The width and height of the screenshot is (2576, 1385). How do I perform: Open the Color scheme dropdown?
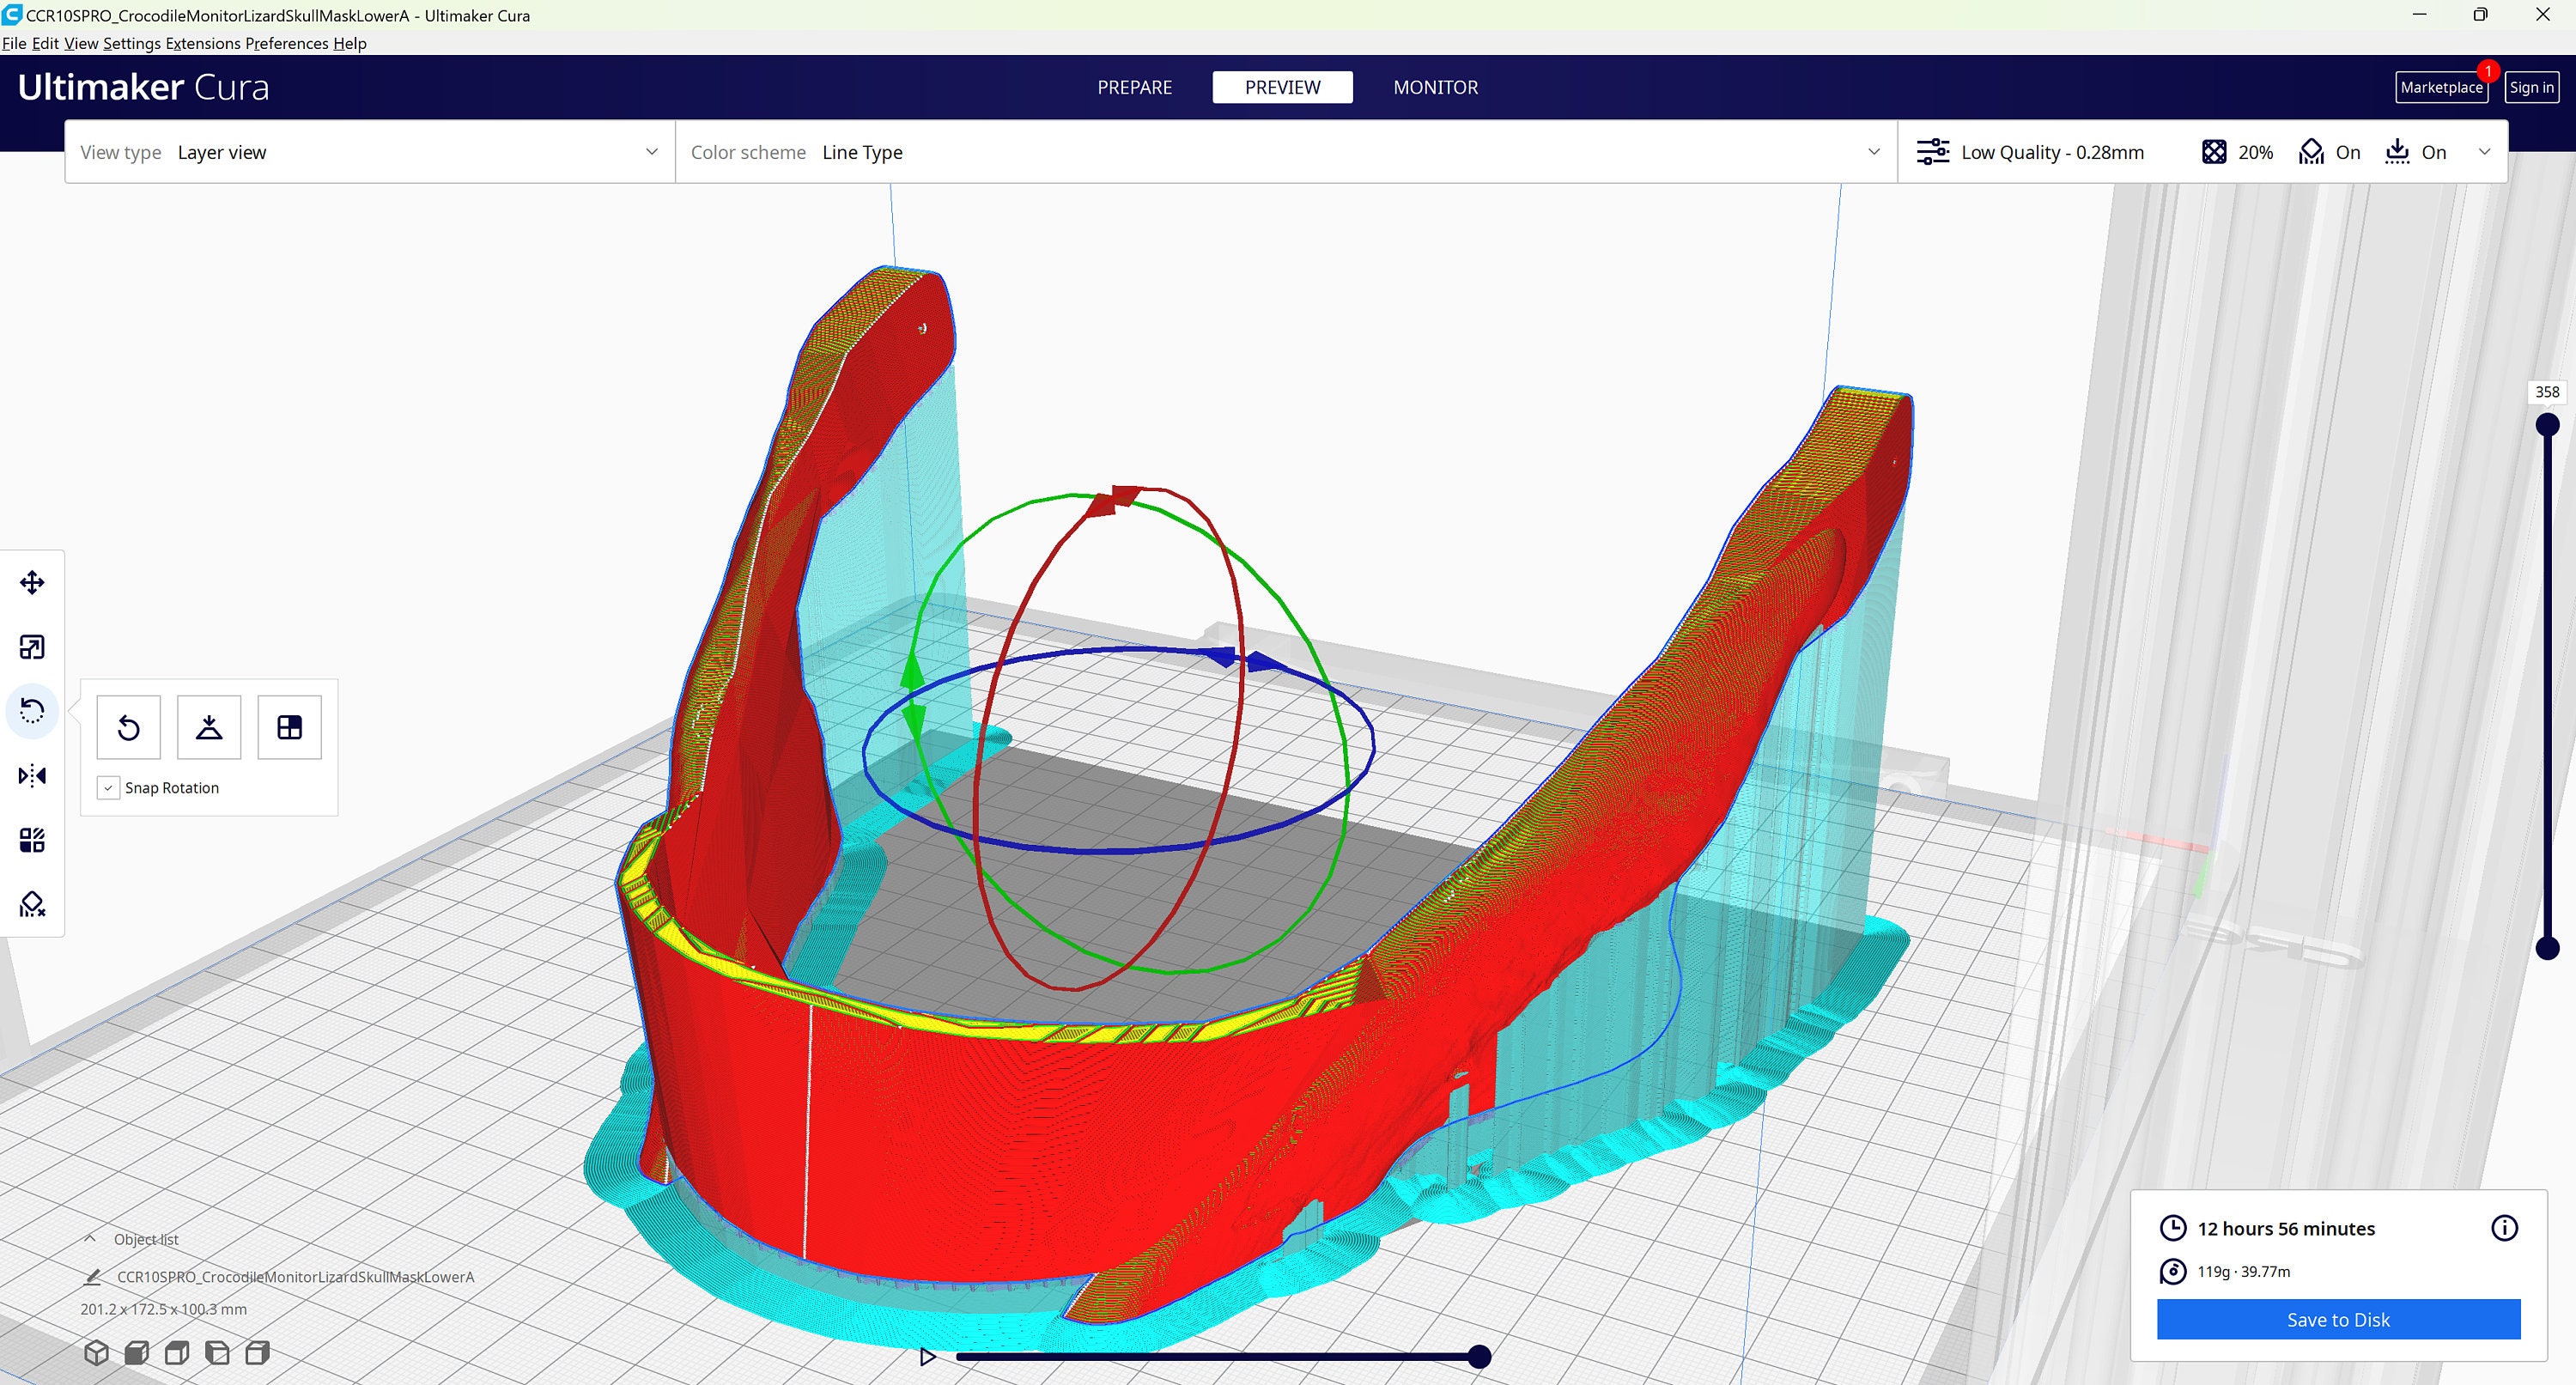[1286, 152]
